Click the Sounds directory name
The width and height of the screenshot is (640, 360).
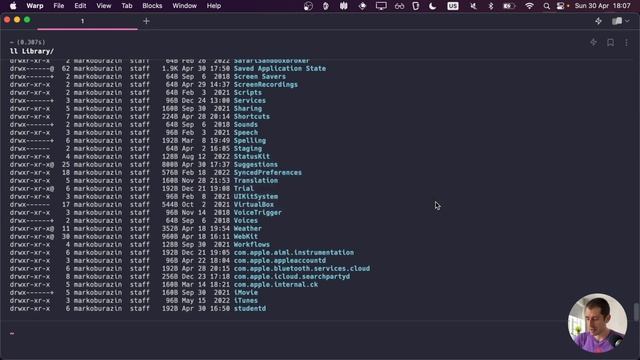tap(246, 124)
